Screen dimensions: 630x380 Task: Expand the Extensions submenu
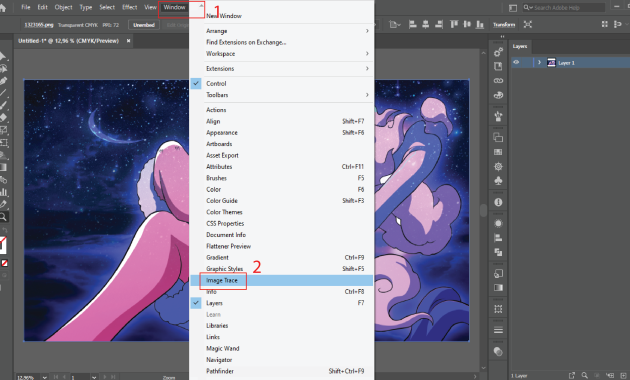(x=281, y=69)
